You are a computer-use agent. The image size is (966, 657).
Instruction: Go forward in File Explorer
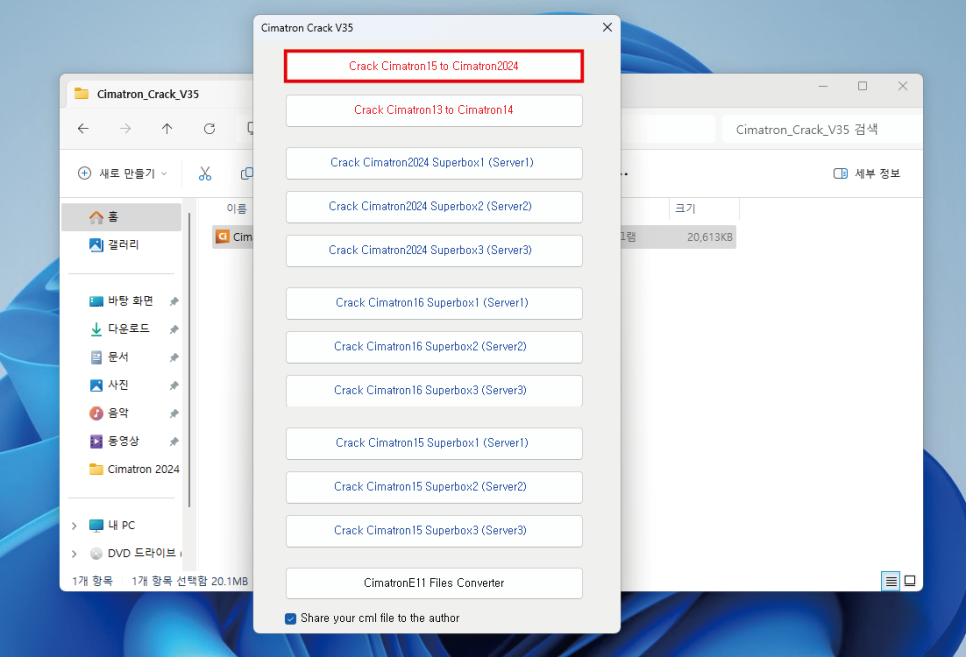(x=125, y=128)
